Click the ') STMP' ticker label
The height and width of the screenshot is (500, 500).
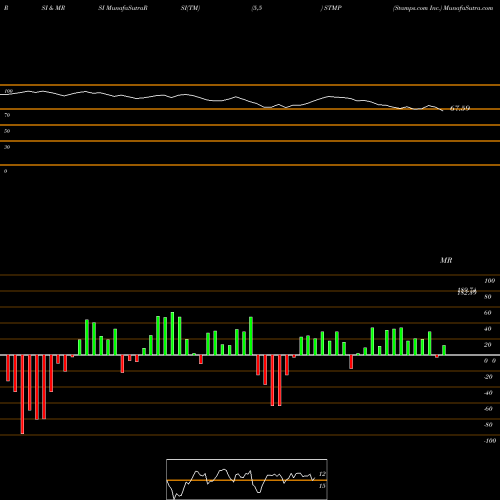331,8
